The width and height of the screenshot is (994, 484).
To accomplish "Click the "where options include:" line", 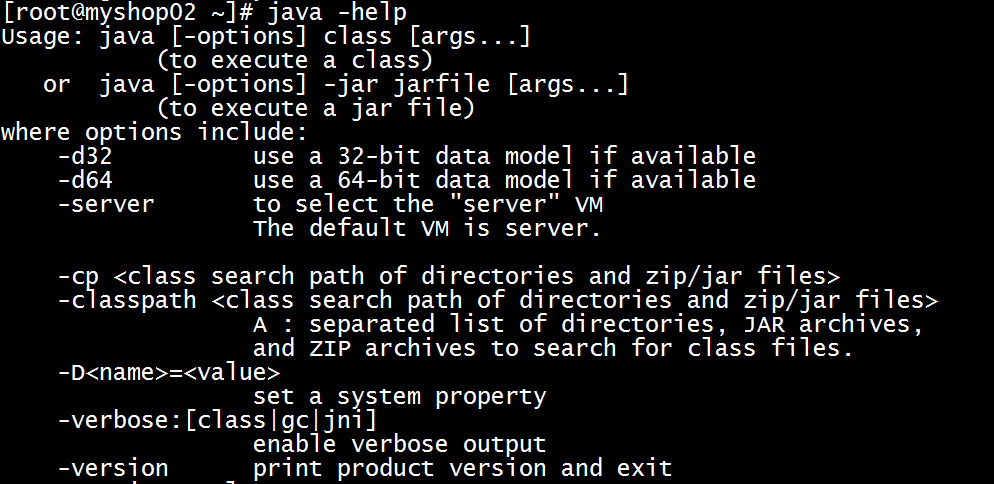I will [153, 132].
